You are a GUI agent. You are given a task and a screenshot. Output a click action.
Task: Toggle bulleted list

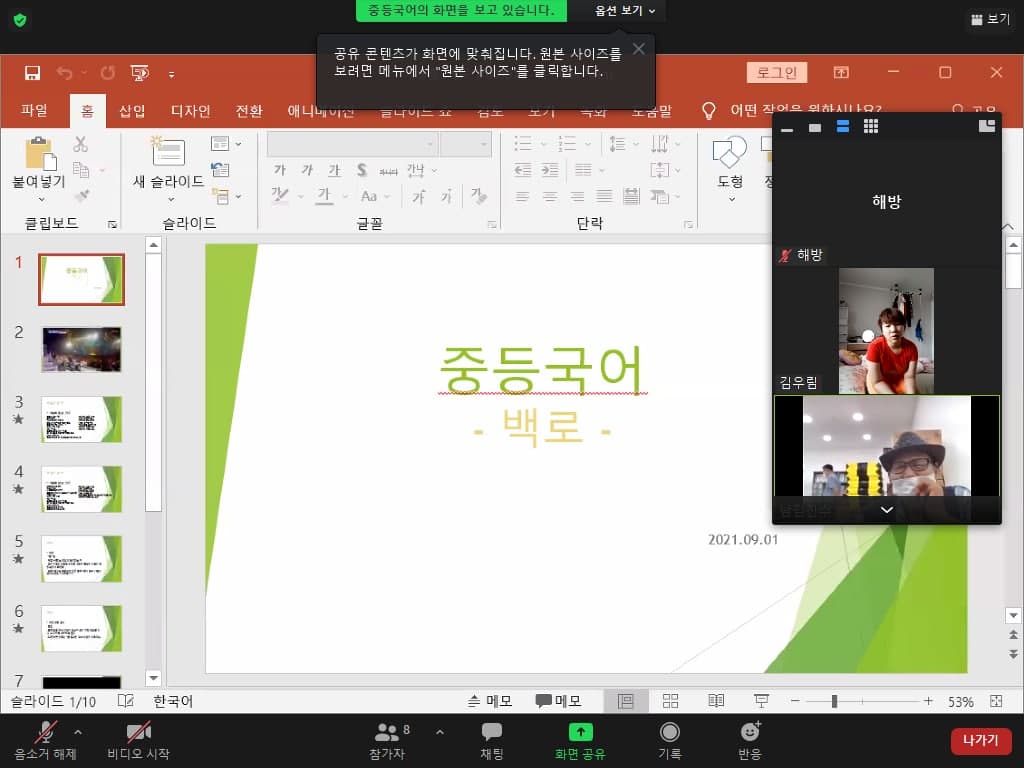522,144
